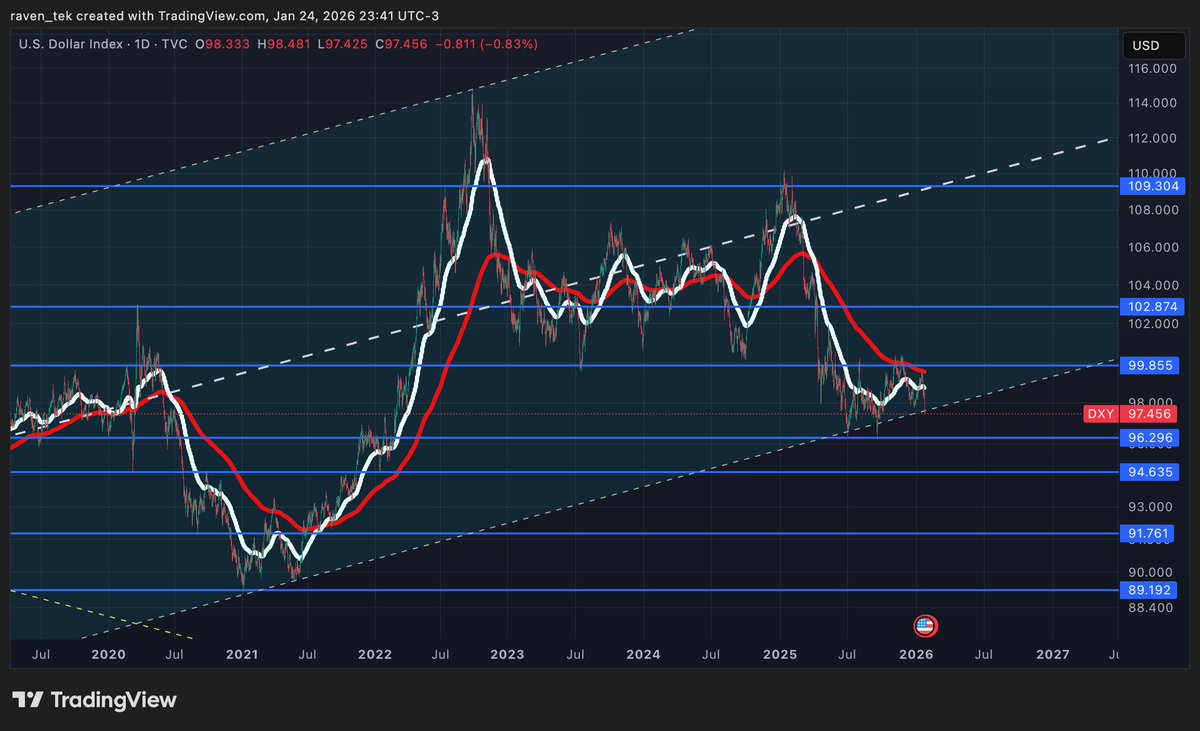
Task: Click the 2021 label on the time axis
Action: 242,655
